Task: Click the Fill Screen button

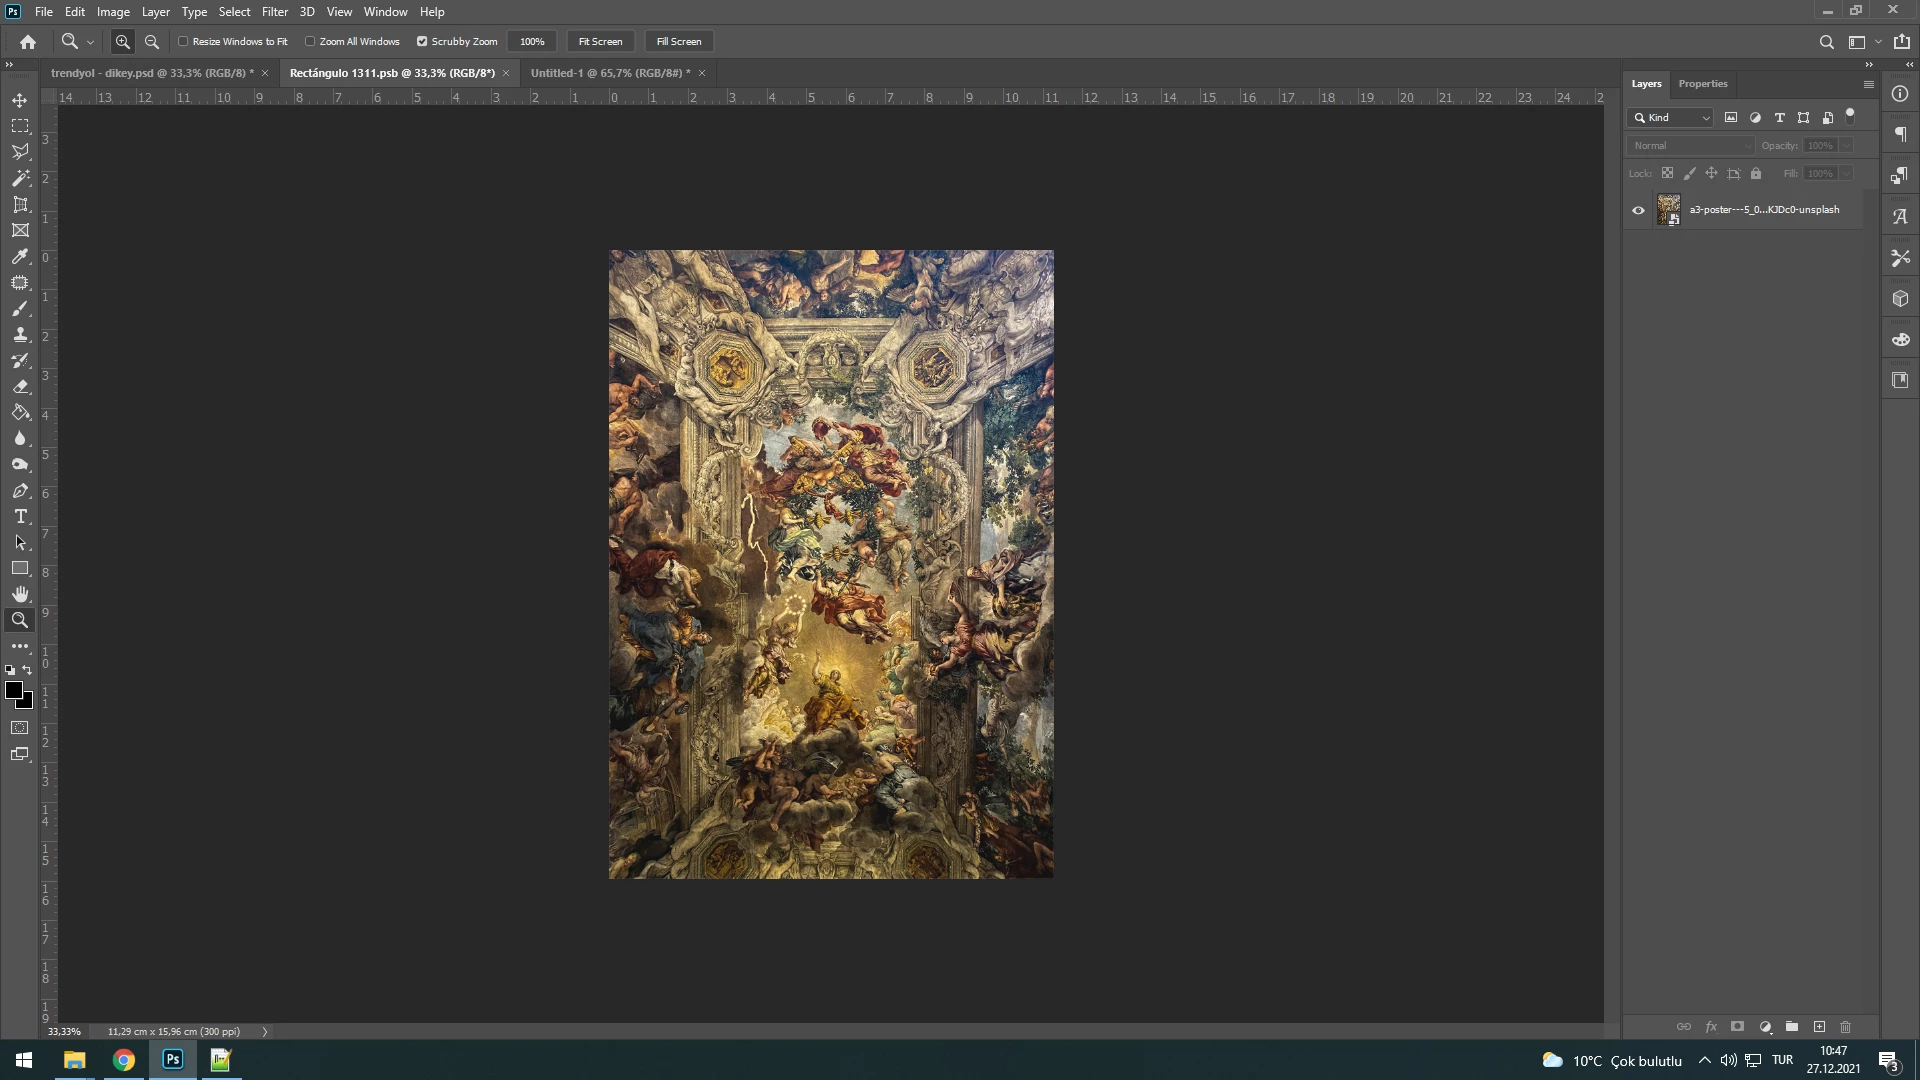Action: [x=679, y=42]
